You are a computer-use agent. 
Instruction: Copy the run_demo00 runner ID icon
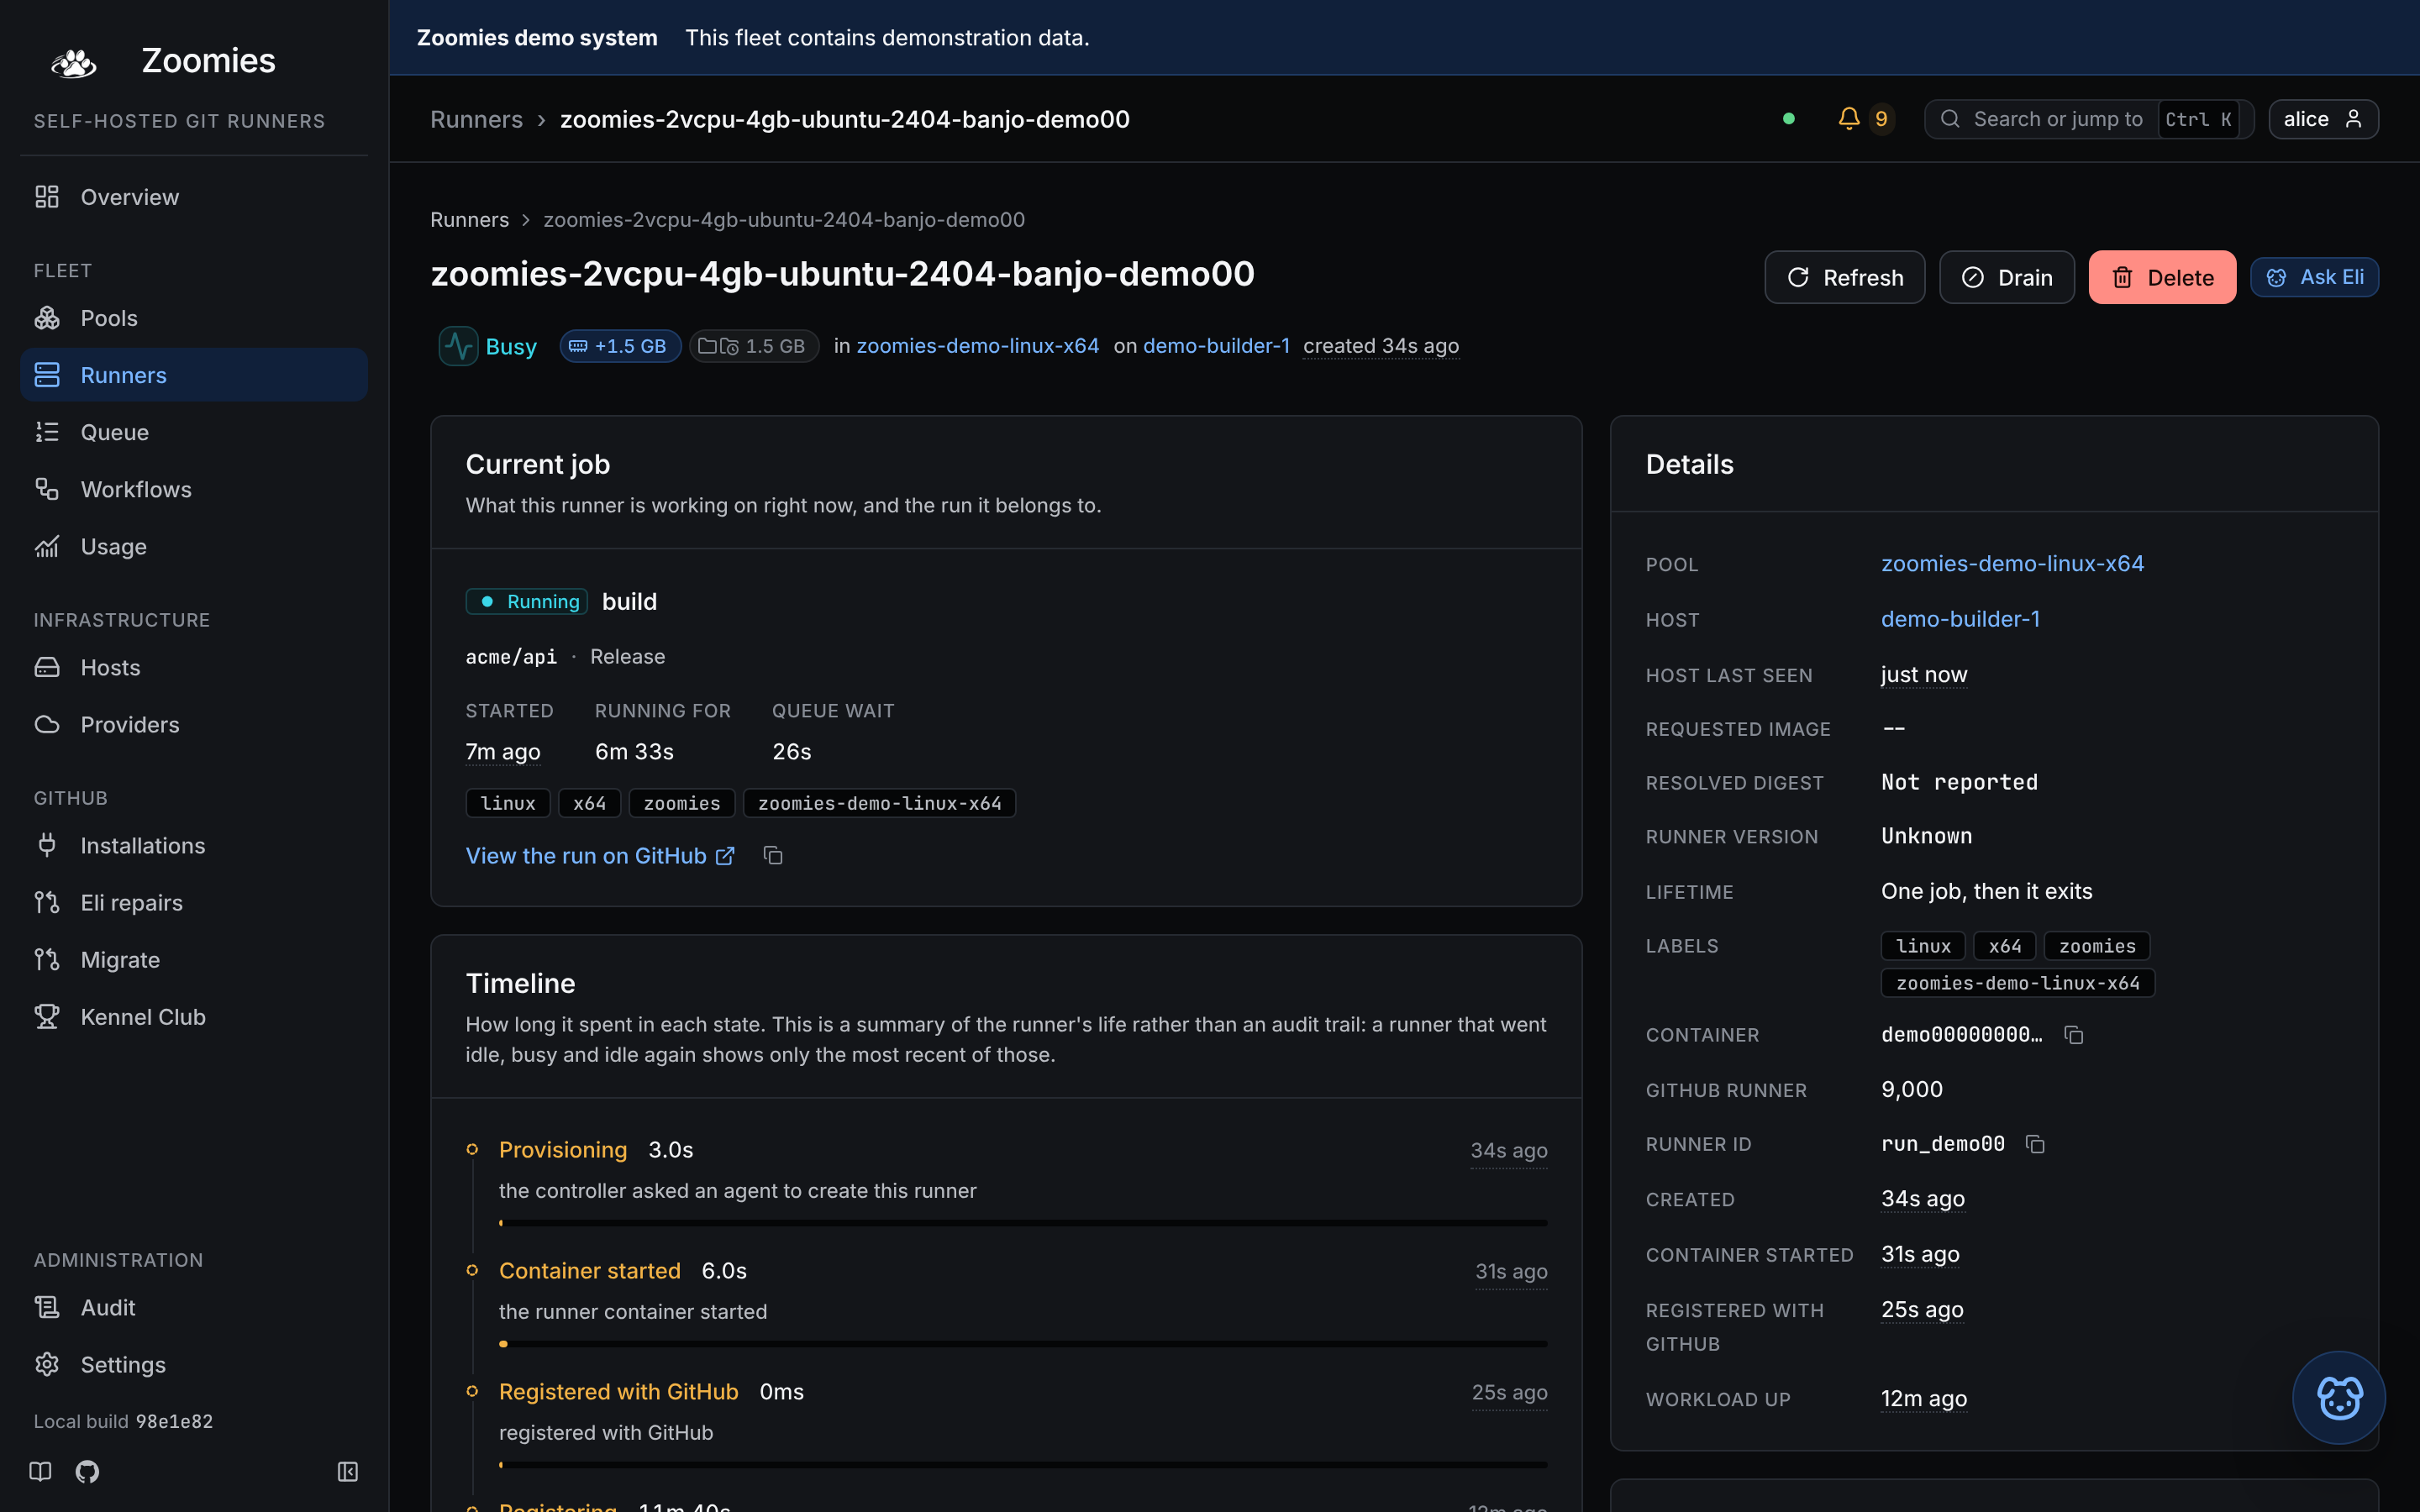pos(2035,1144)
